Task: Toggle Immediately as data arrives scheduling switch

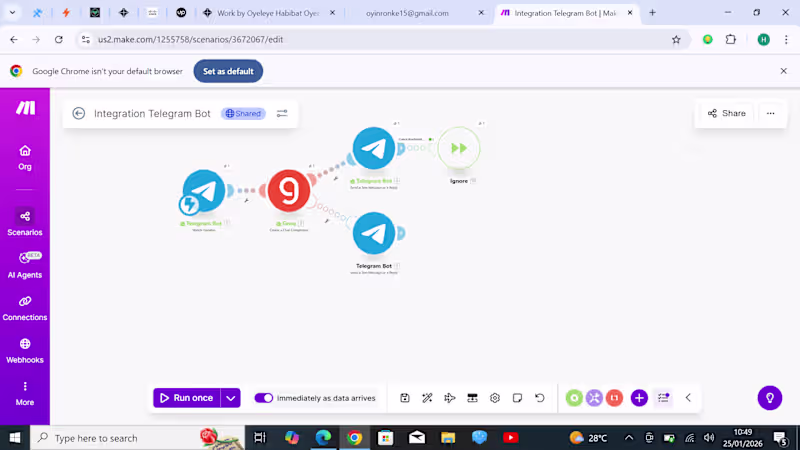Action: point(264,398)
